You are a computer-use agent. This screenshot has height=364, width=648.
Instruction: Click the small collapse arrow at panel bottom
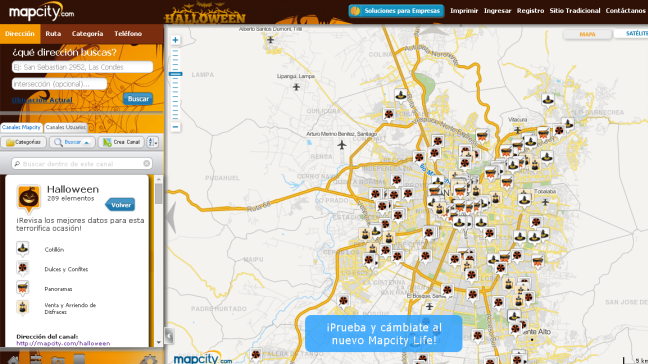(169, 336)
